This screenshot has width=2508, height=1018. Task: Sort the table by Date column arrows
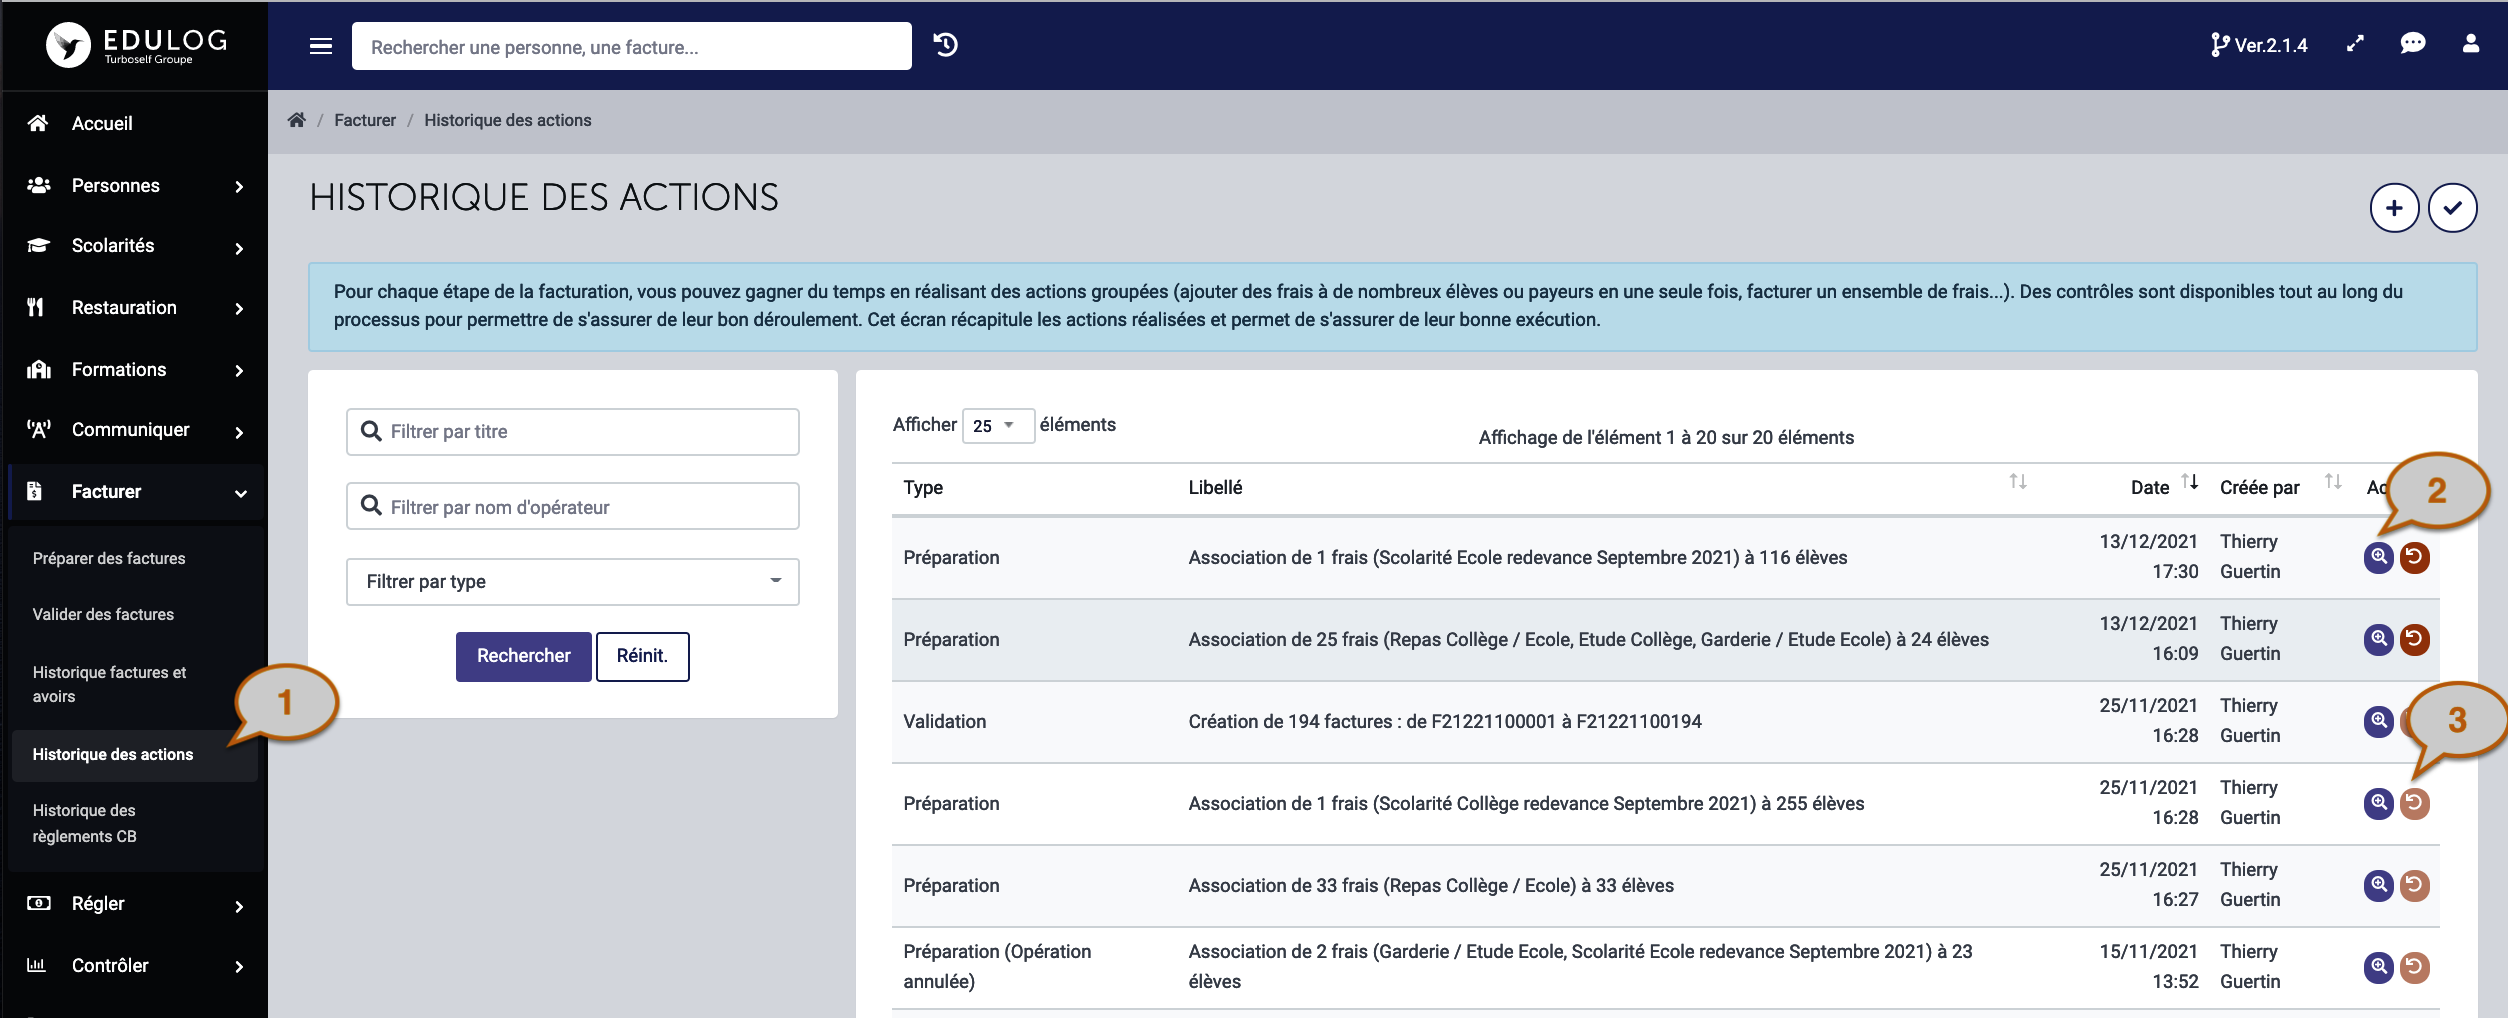pyautogui.click(x=2190, y=482)
